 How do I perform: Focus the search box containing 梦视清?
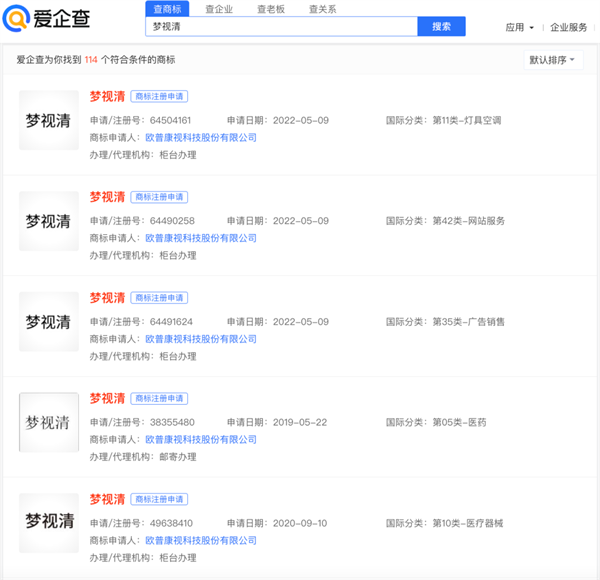click(281, 26)
